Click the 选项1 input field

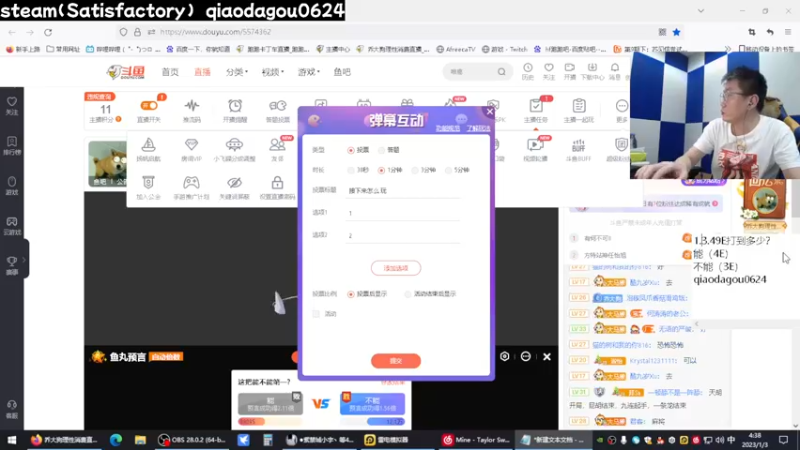tap(403, 213)
